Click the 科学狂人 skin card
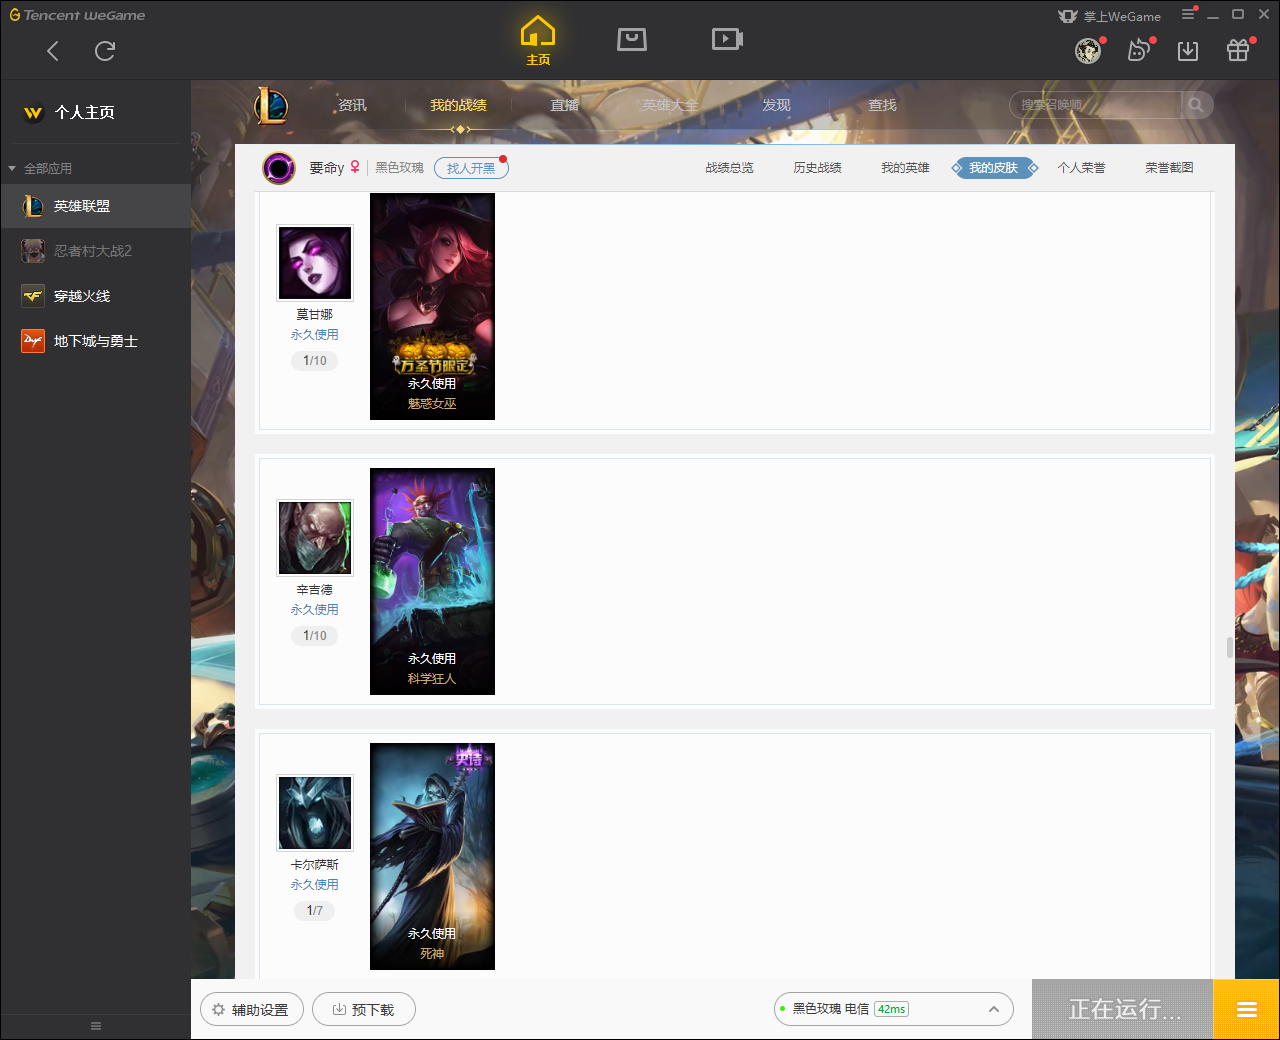 [x=432, y=581]
